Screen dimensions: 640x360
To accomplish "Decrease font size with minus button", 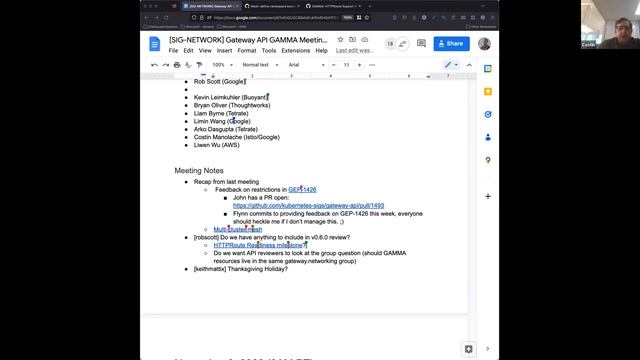I will click(333, 65).
